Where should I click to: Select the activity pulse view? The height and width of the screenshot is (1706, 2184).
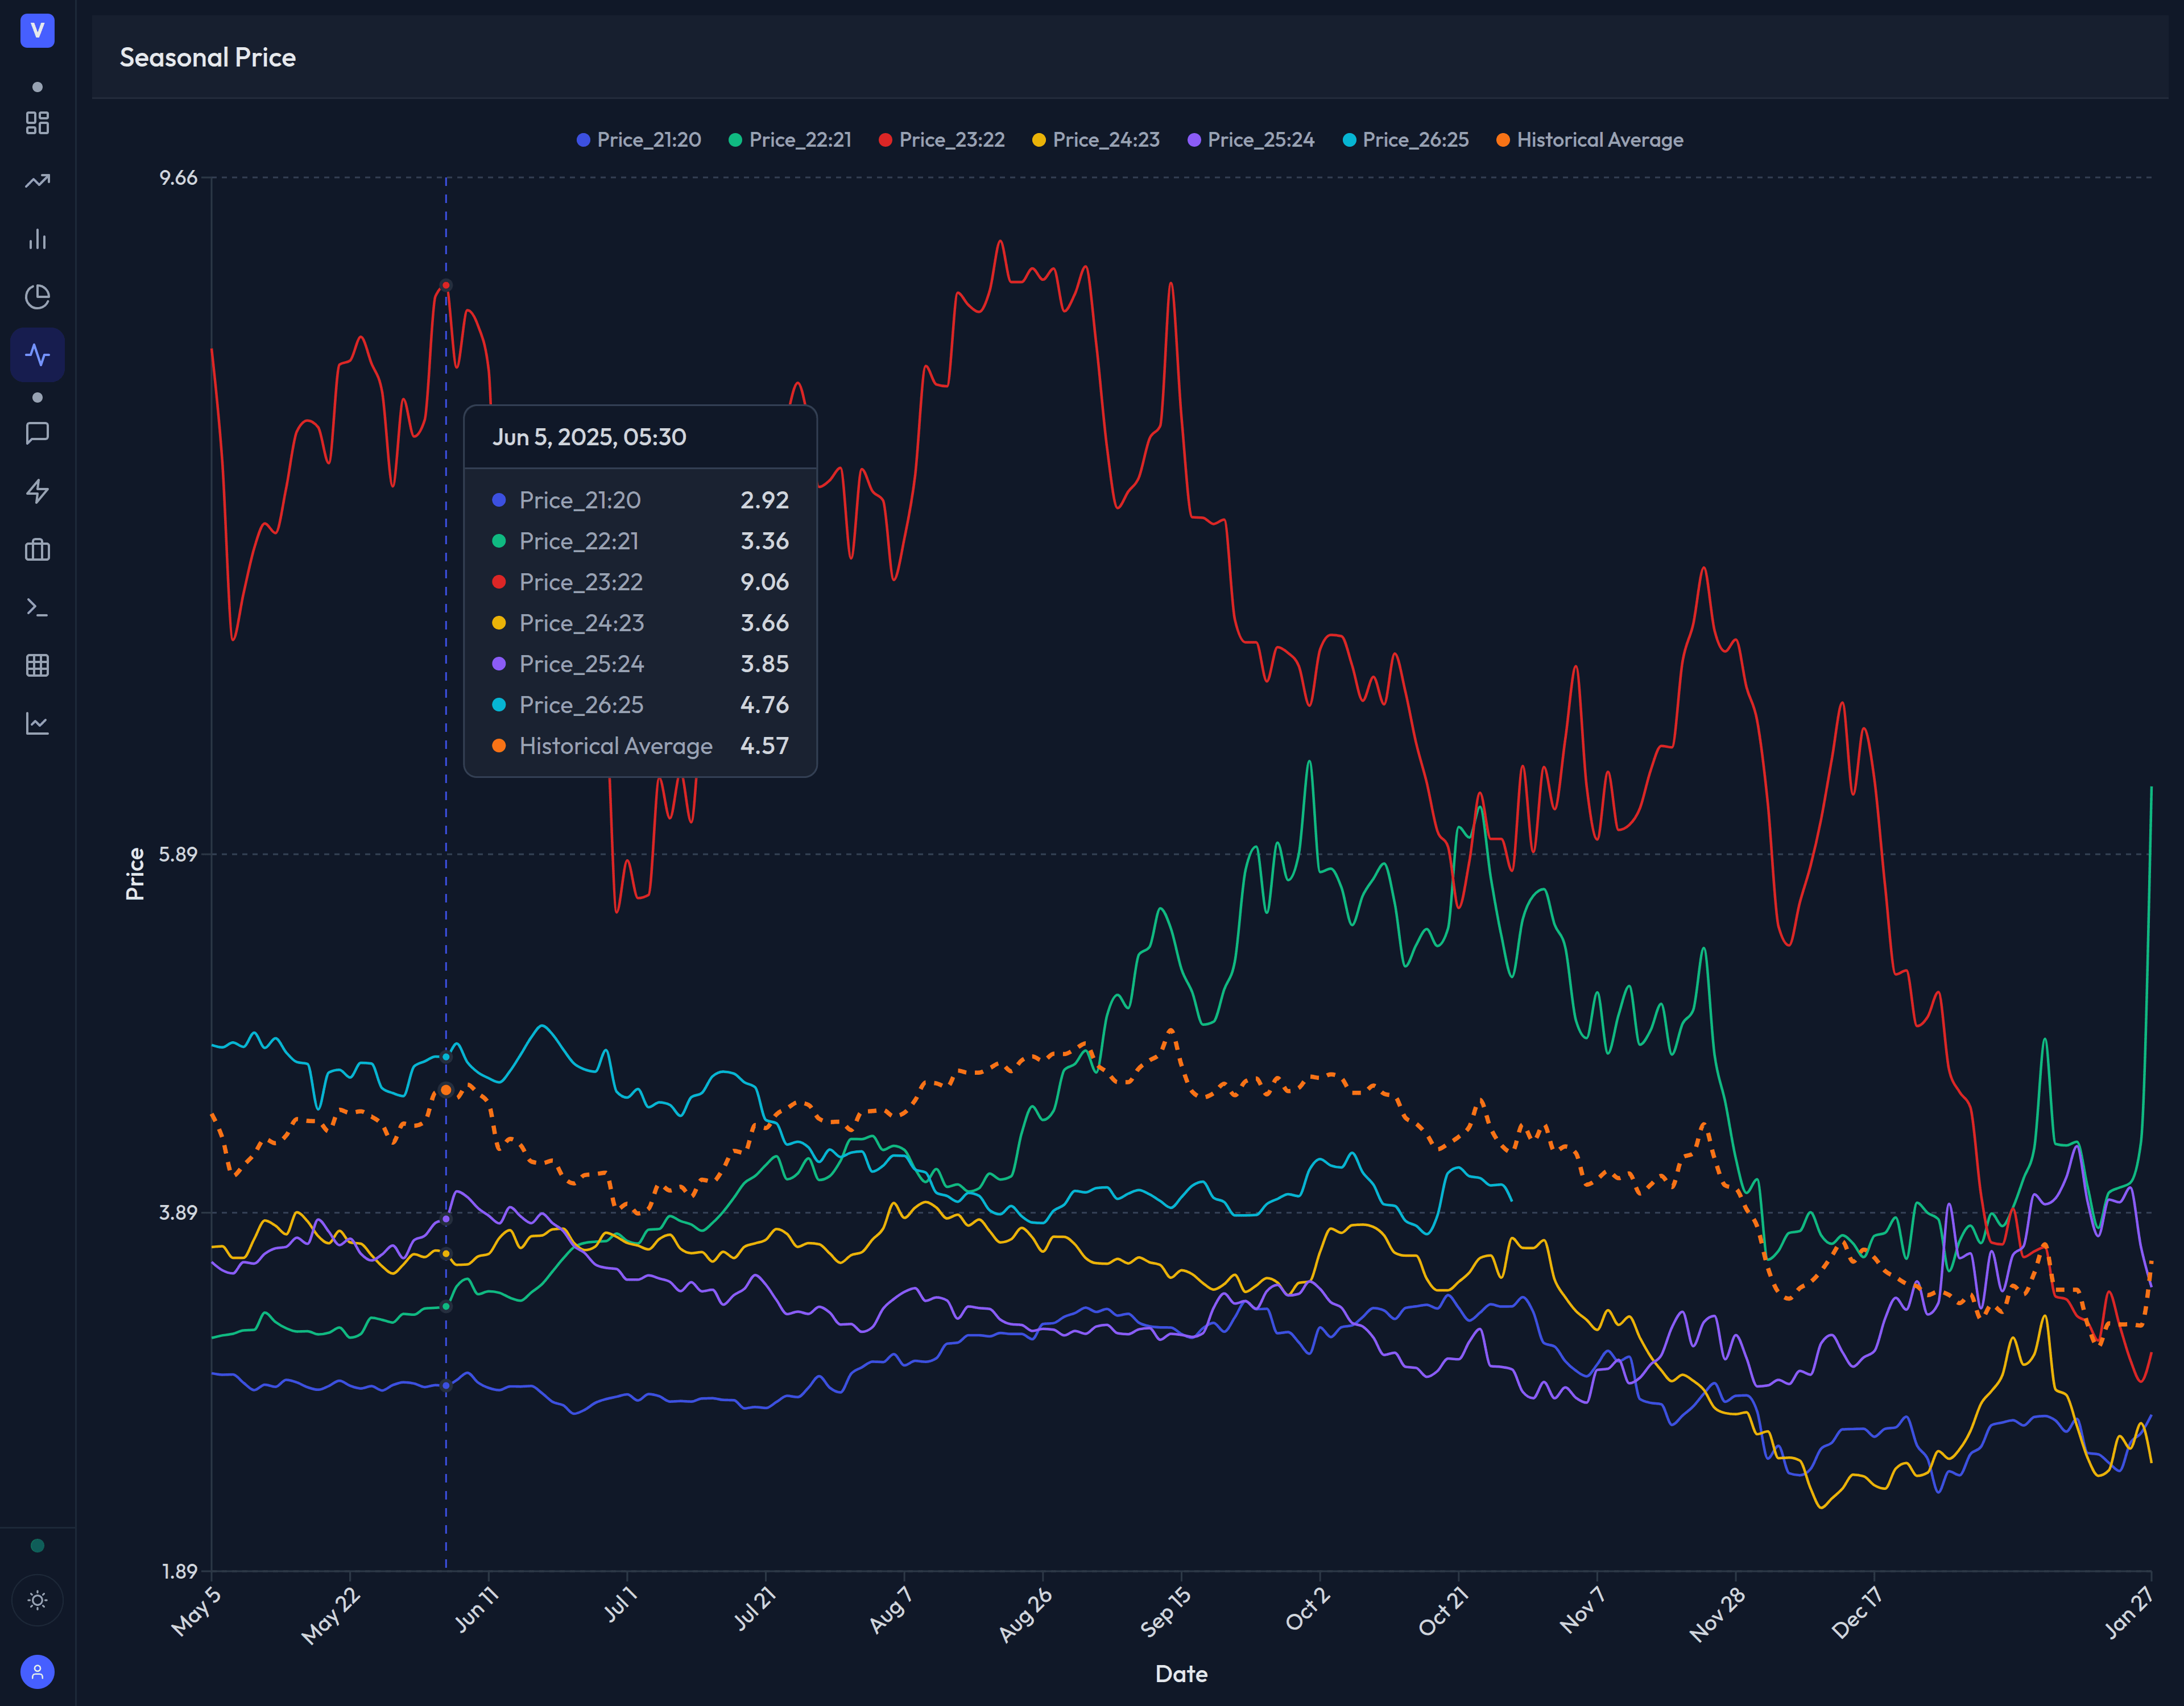pos(38,354)
